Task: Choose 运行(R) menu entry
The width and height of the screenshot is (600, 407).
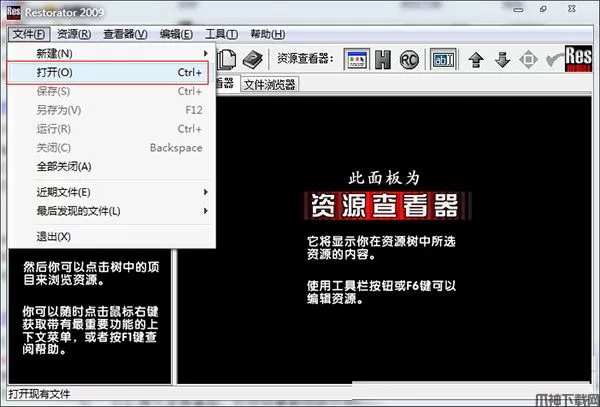Action: [111, 129]
